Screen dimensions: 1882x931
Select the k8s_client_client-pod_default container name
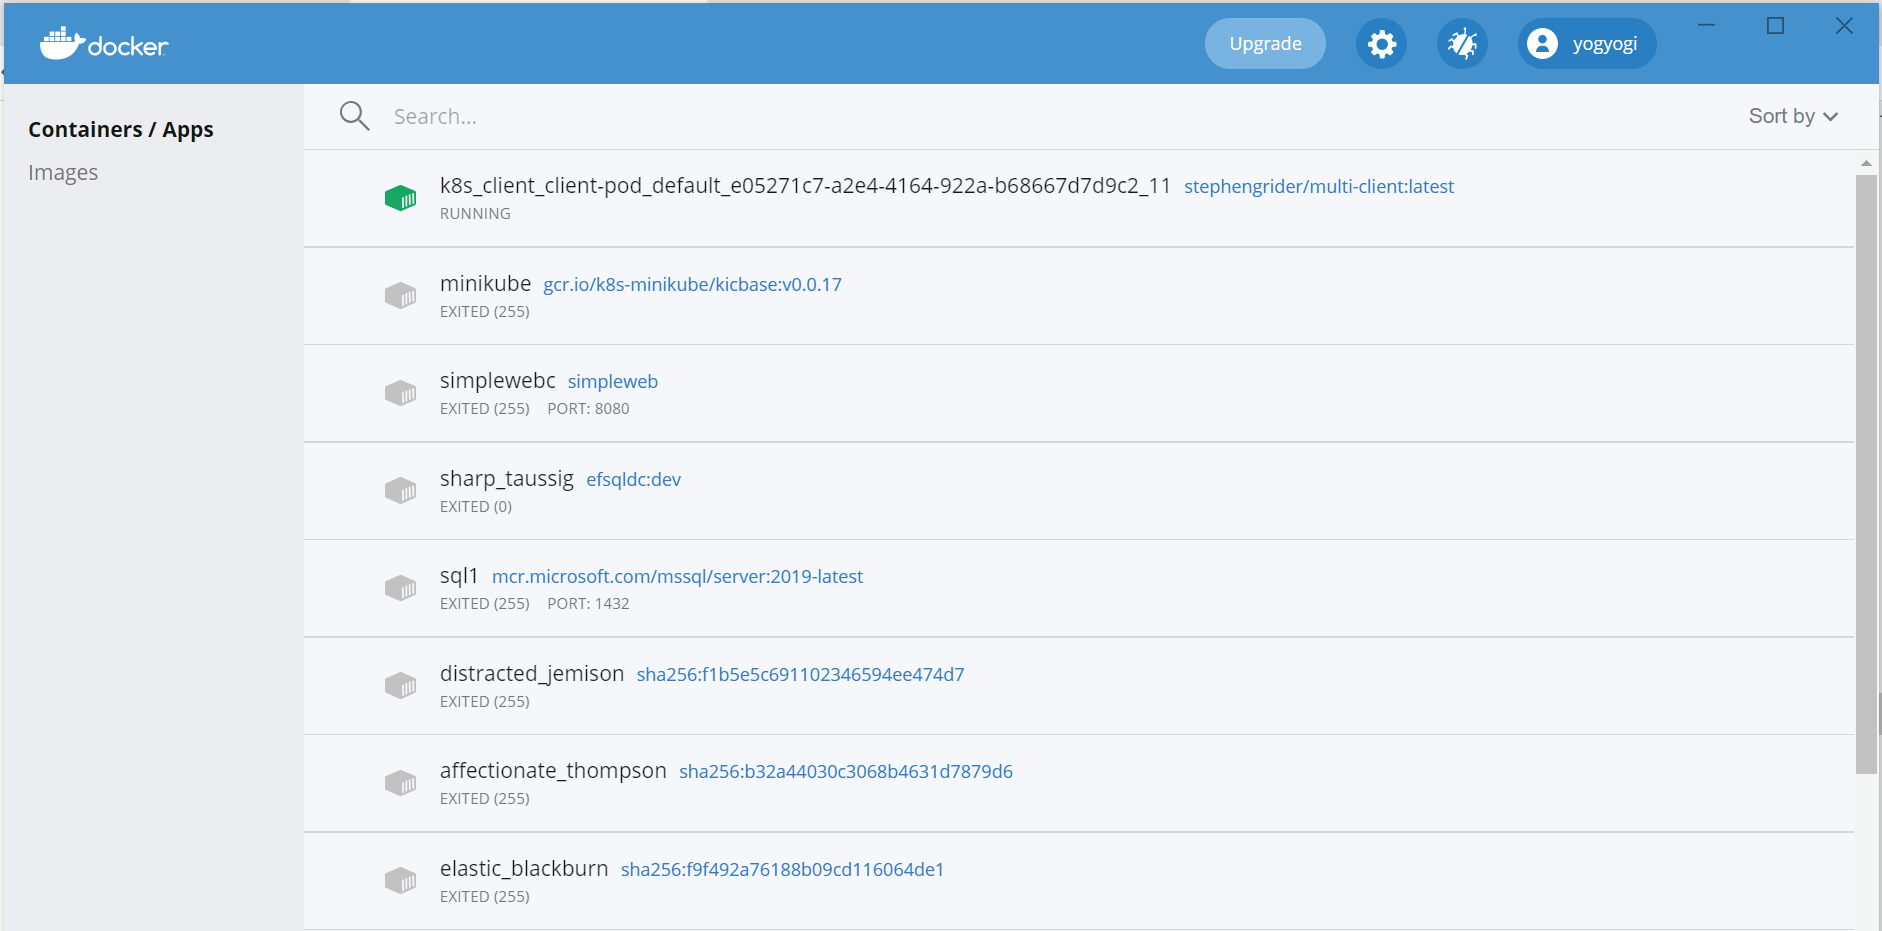(x=805, y=186)
